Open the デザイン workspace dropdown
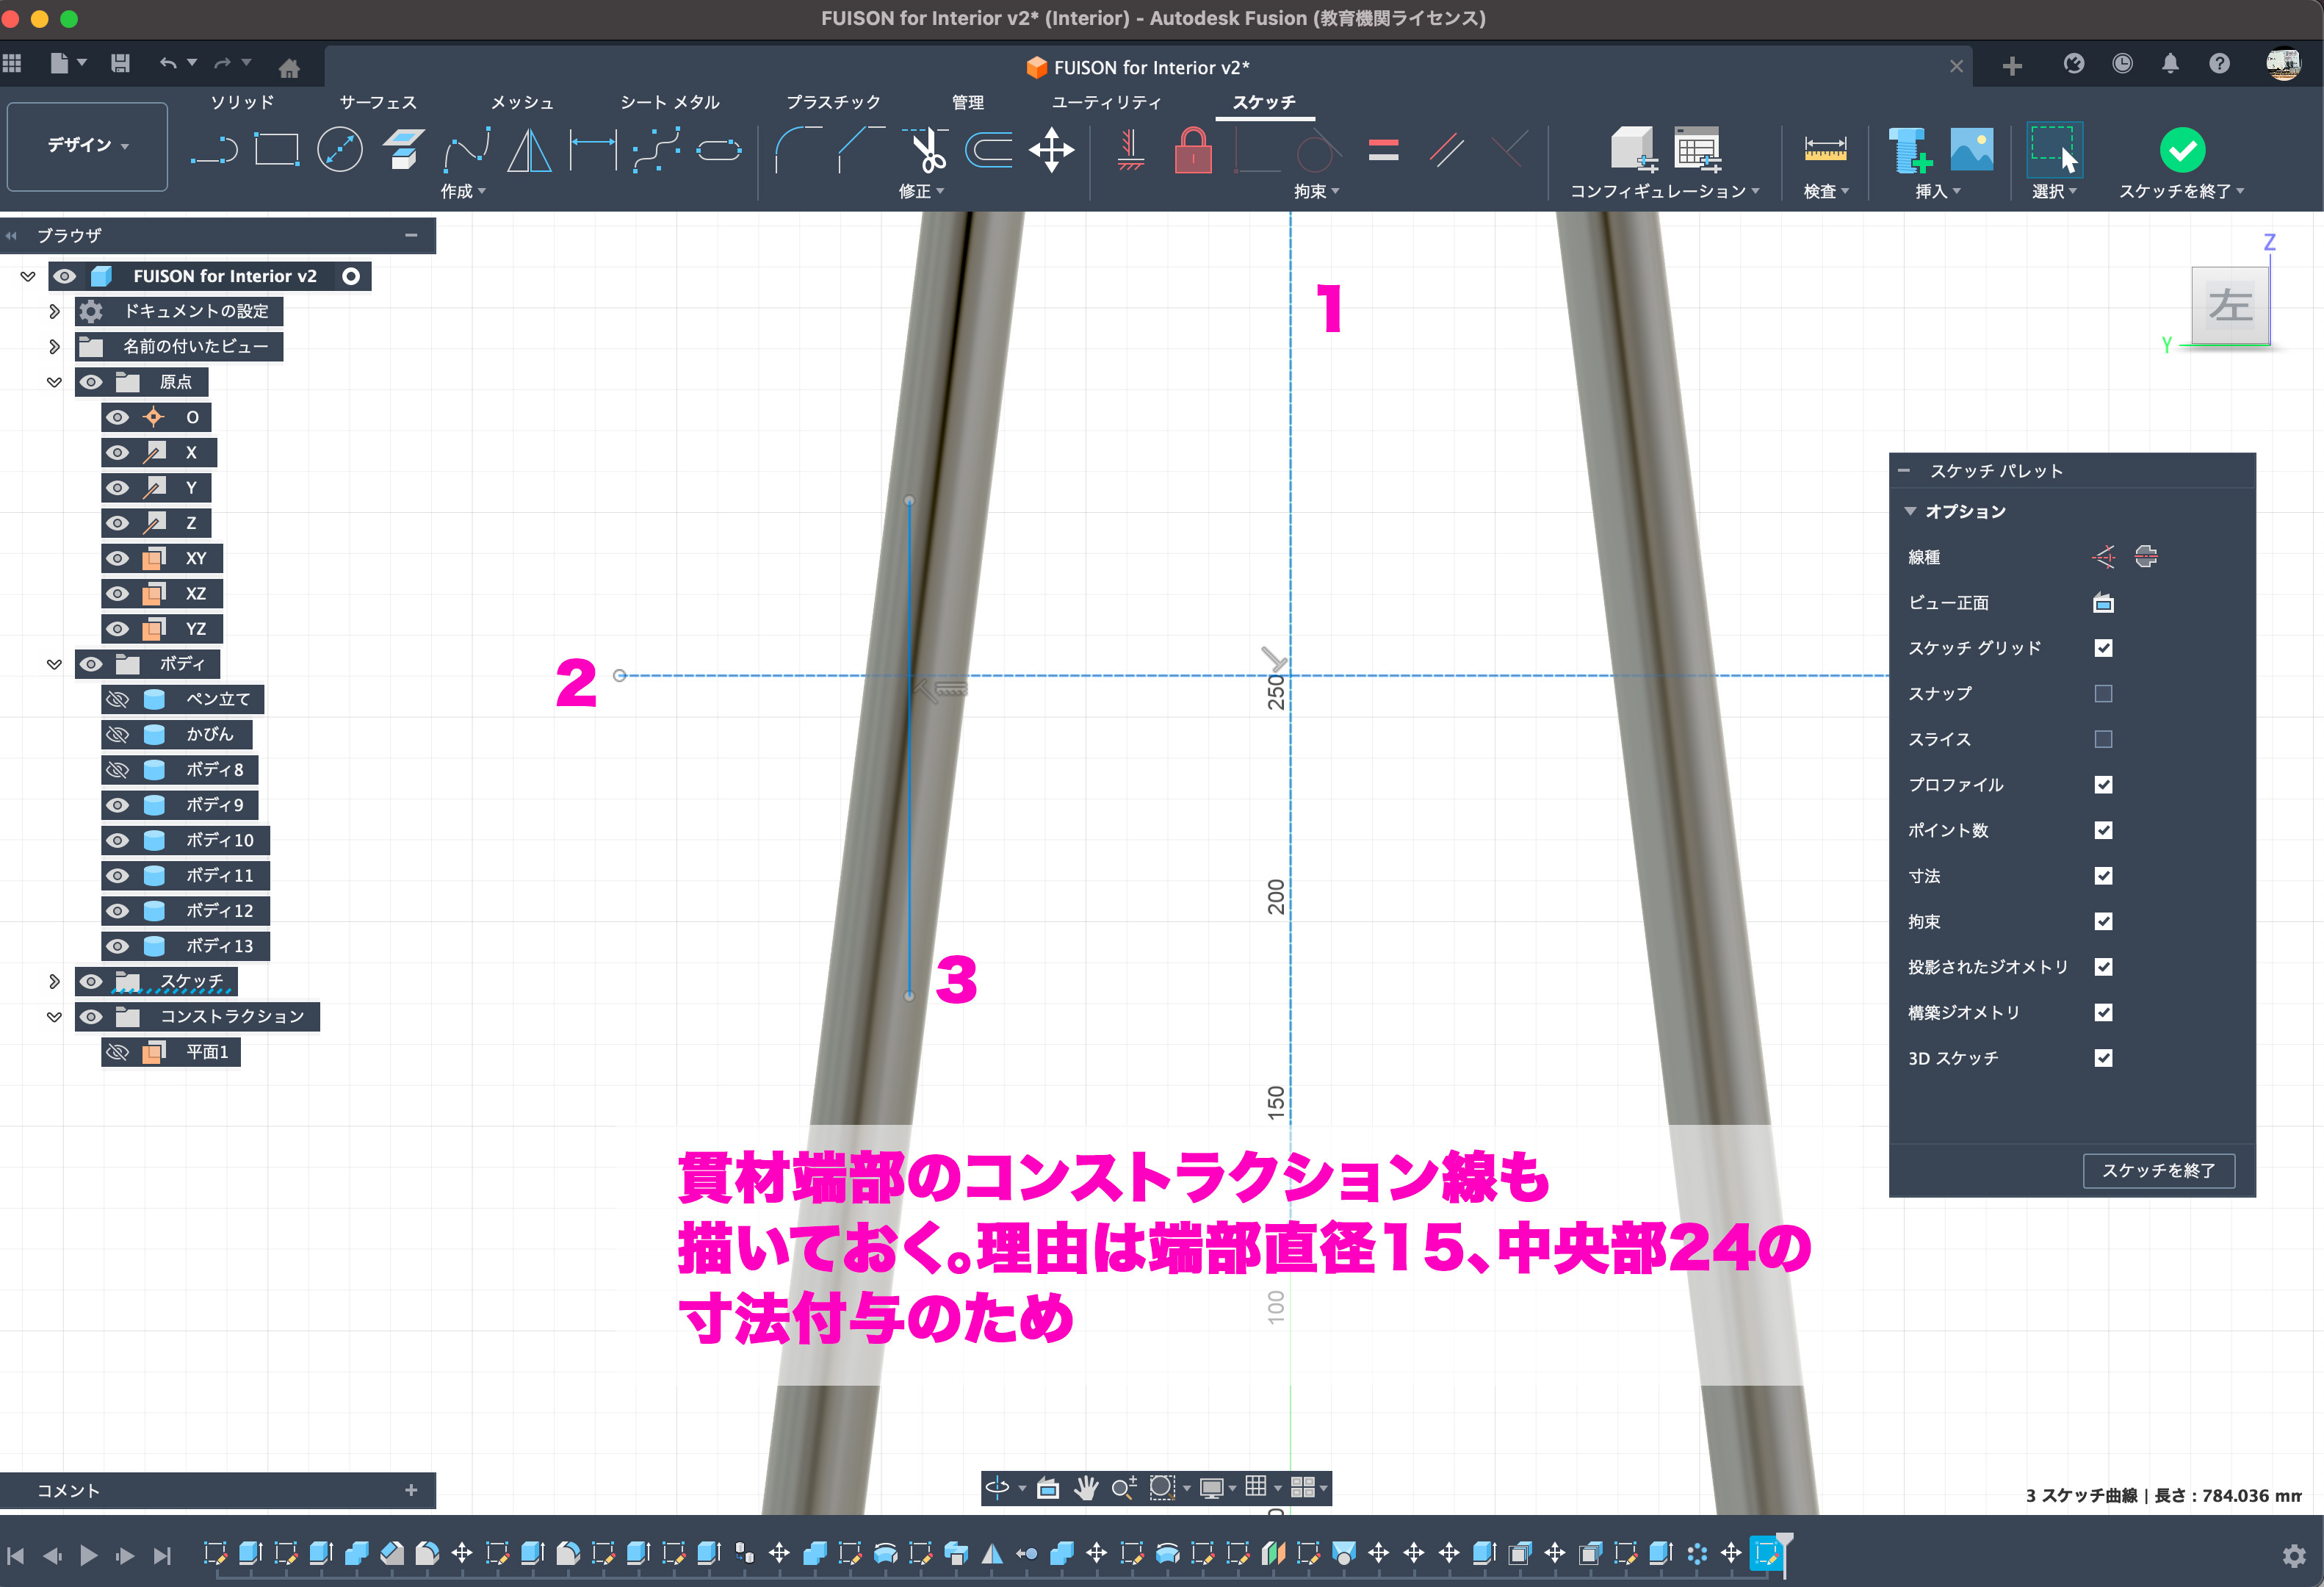The width and height of the screenshot is (2324, 1587). 88,146
